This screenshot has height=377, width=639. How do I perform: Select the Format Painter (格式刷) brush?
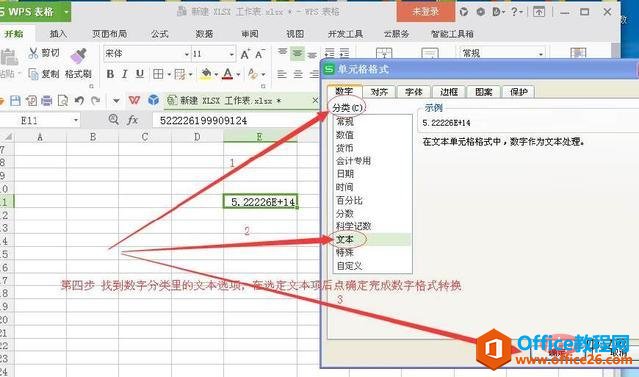click(78, 56)
